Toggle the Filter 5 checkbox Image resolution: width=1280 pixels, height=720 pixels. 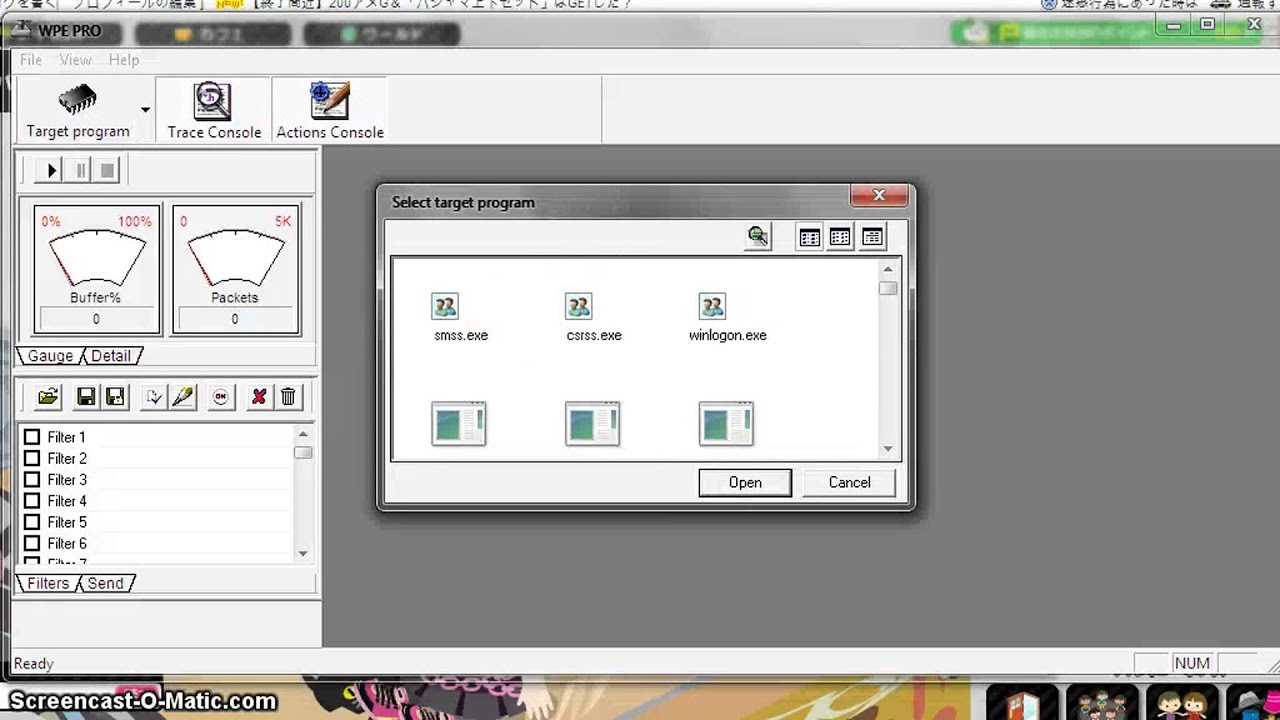click(32, 522)
